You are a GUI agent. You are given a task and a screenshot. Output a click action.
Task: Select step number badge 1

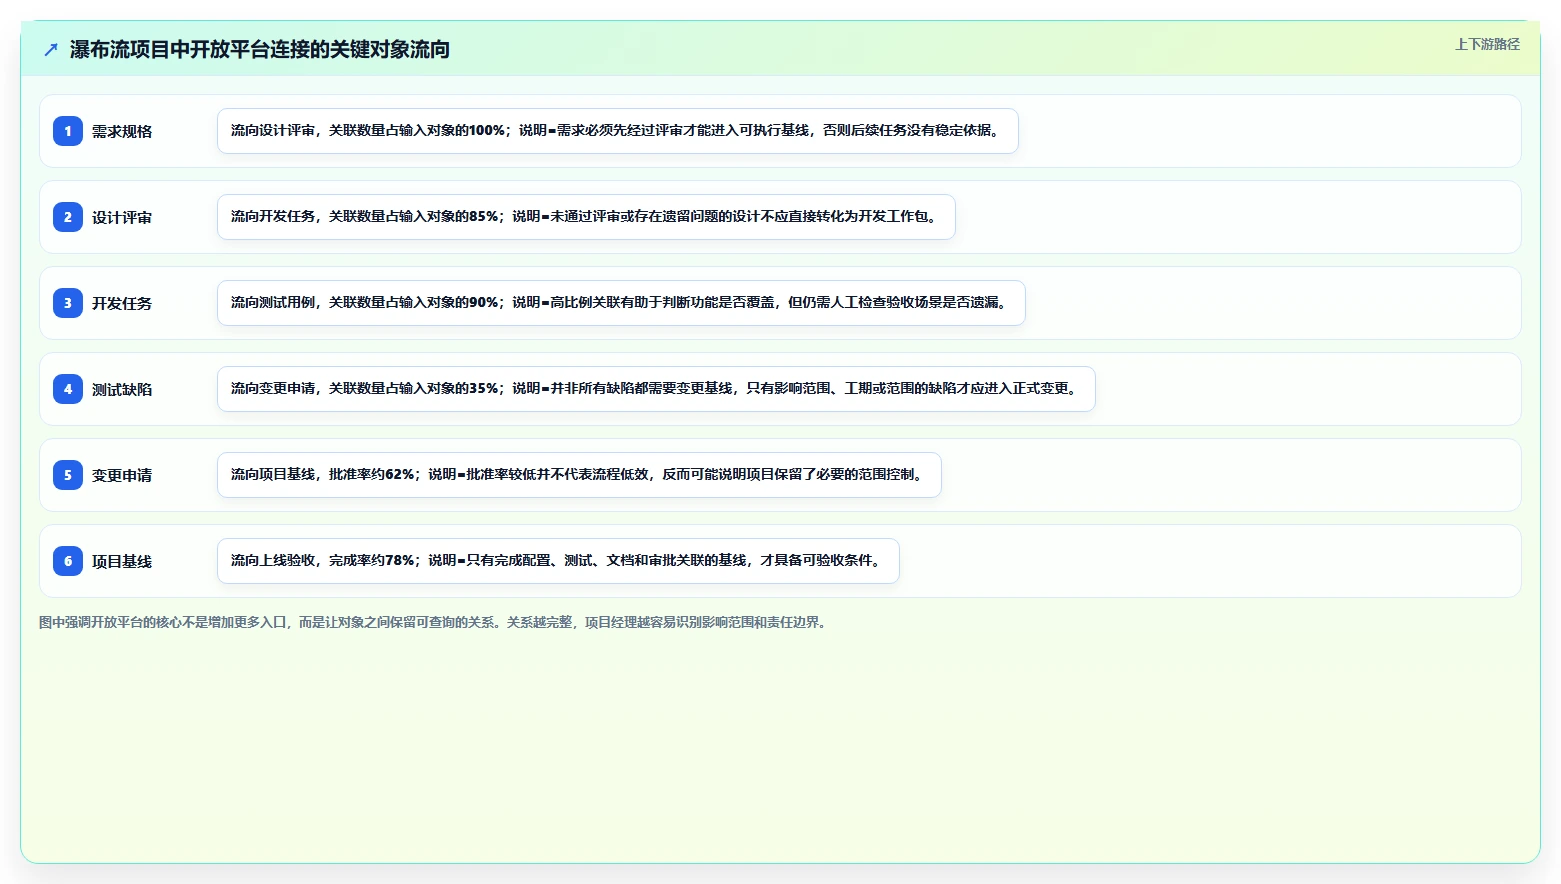click(68, 131)
